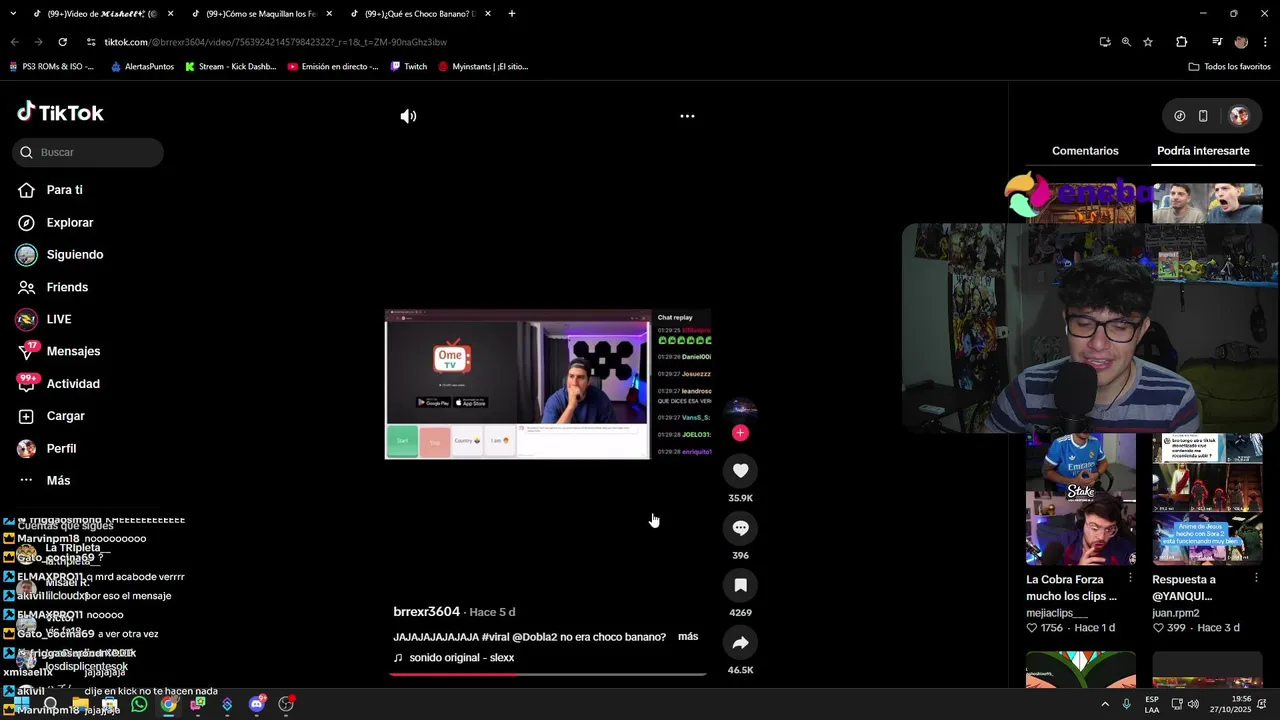
Task: Open the Emisión en directo bookmark
Action: tap(333, 67)
